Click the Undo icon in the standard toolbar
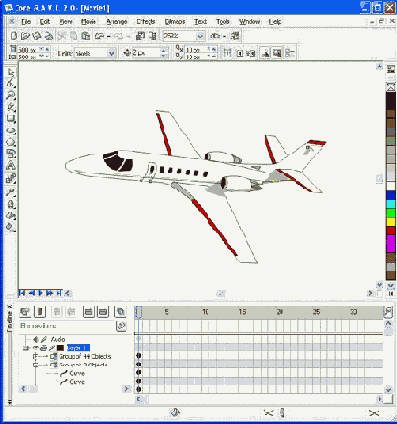 click(99, 36)
